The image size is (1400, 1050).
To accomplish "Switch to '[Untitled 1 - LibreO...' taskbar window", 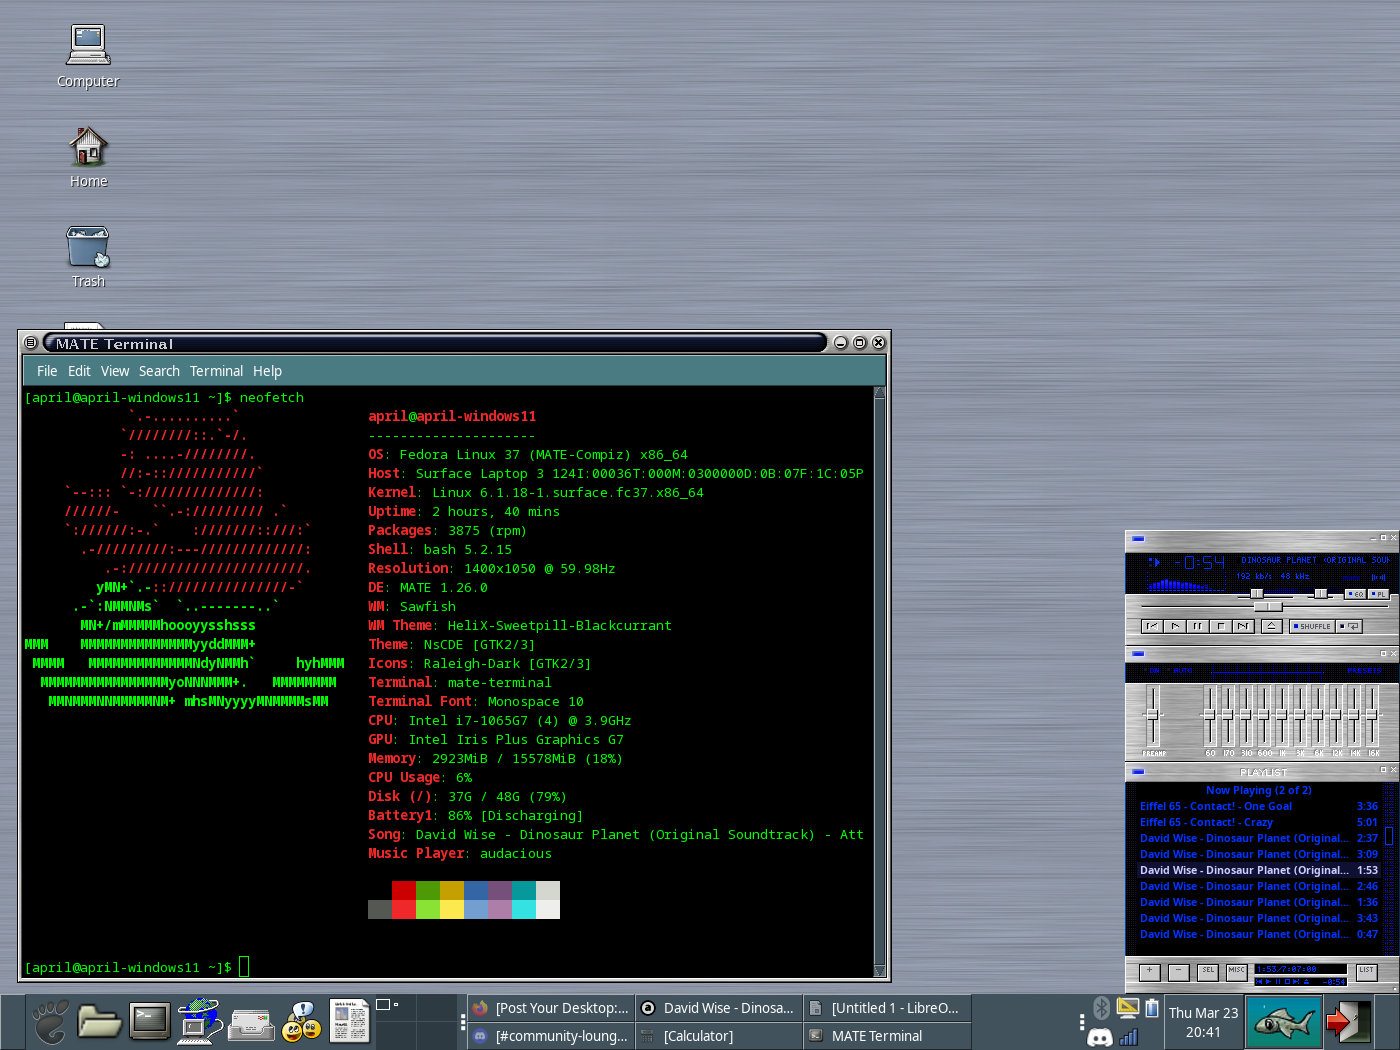I will click(887, 1008).
